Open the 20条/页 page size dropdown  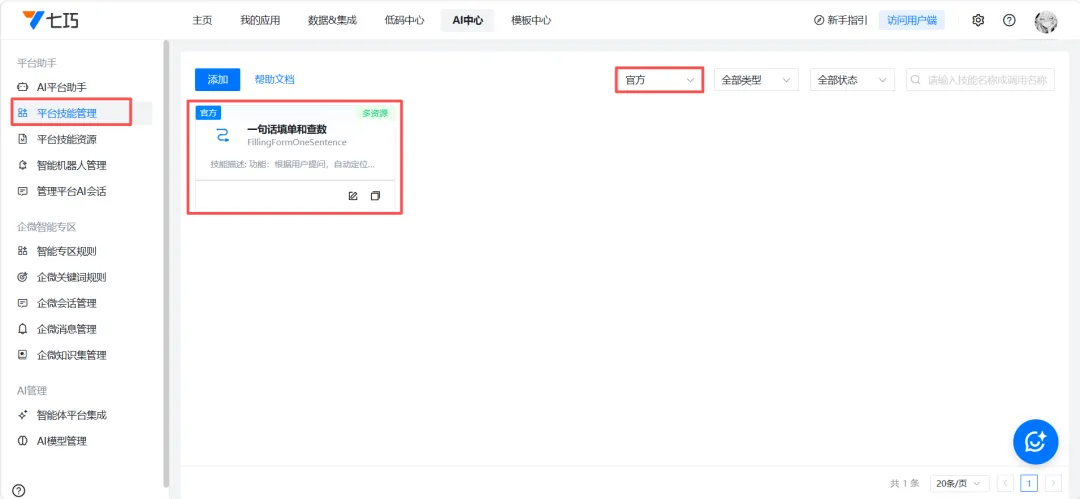960,484
